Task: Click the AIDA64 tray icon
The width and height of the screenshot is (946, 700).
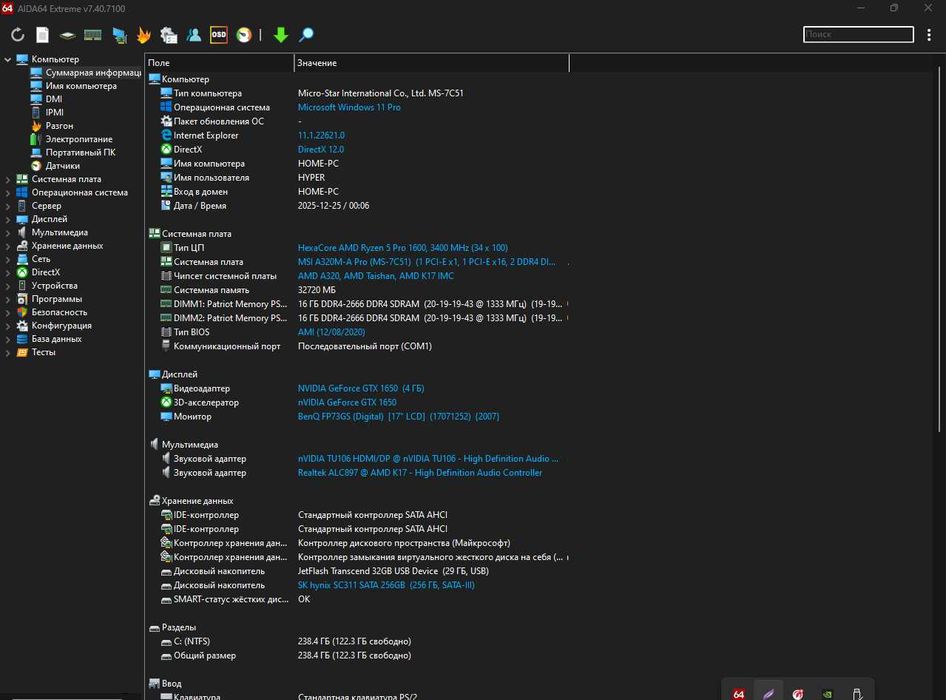Action: pyautogui.click(x=738, y=694)
